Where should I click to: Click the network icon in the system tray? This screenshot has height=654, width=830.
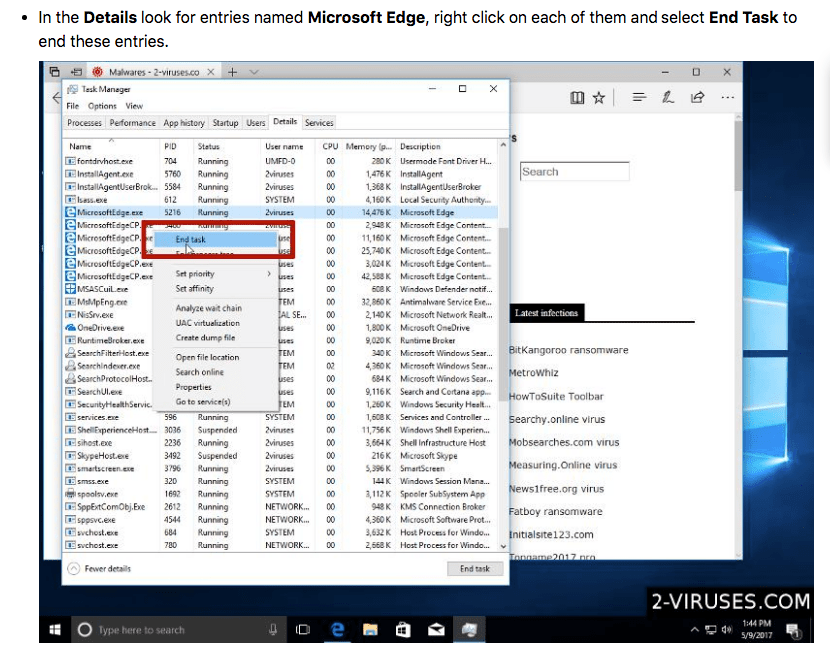(x=710, y=630)
